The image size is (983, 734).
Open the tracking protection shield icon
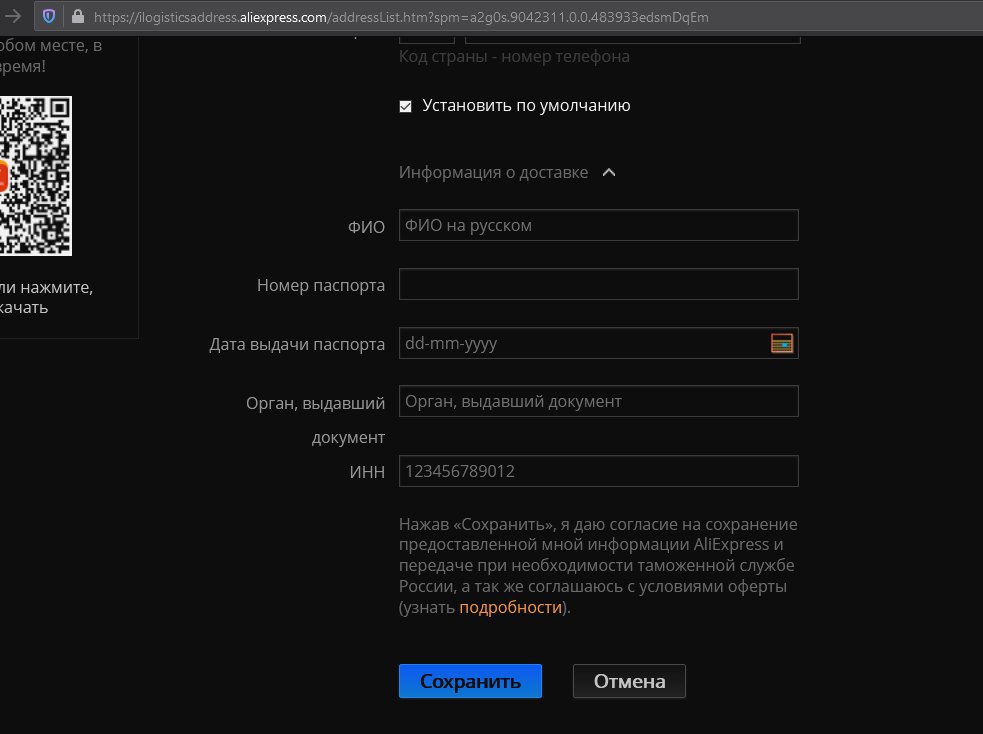click(49, 16)
